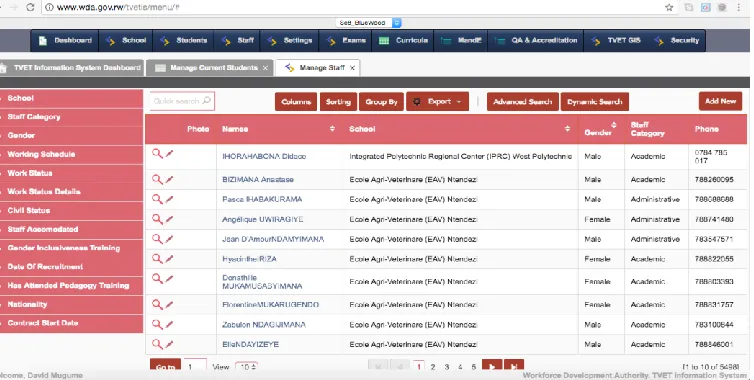This screenshot has height=380, width=754.
Task: Click the quick search magnifier icon
Action: (206, 101)
